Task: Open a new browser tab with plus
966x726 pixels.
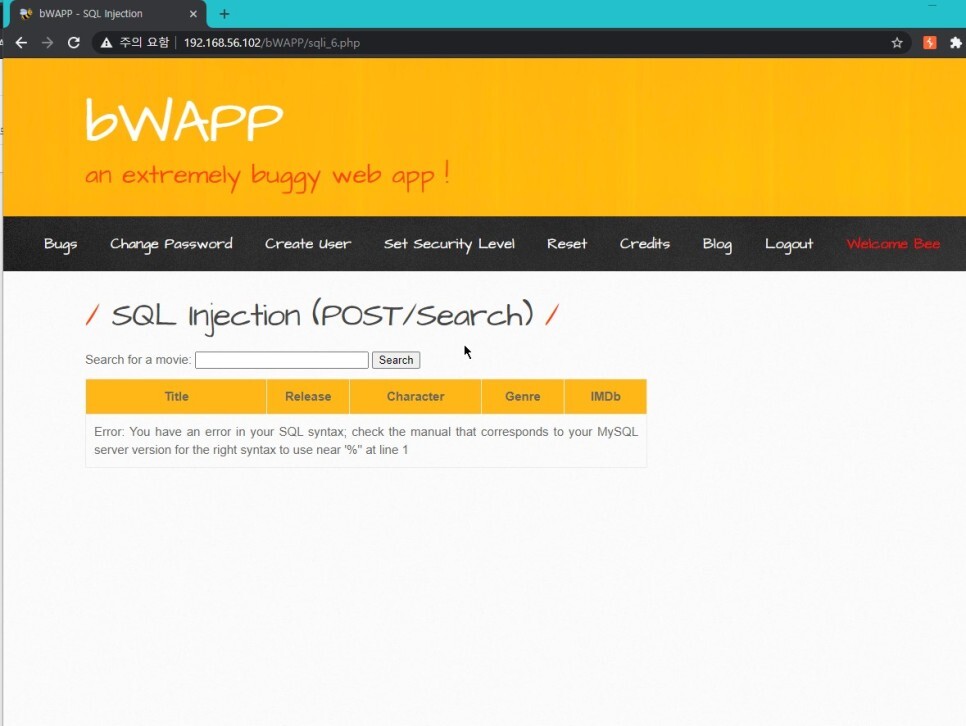Action: pyautogui.click(x=224, y=14)
